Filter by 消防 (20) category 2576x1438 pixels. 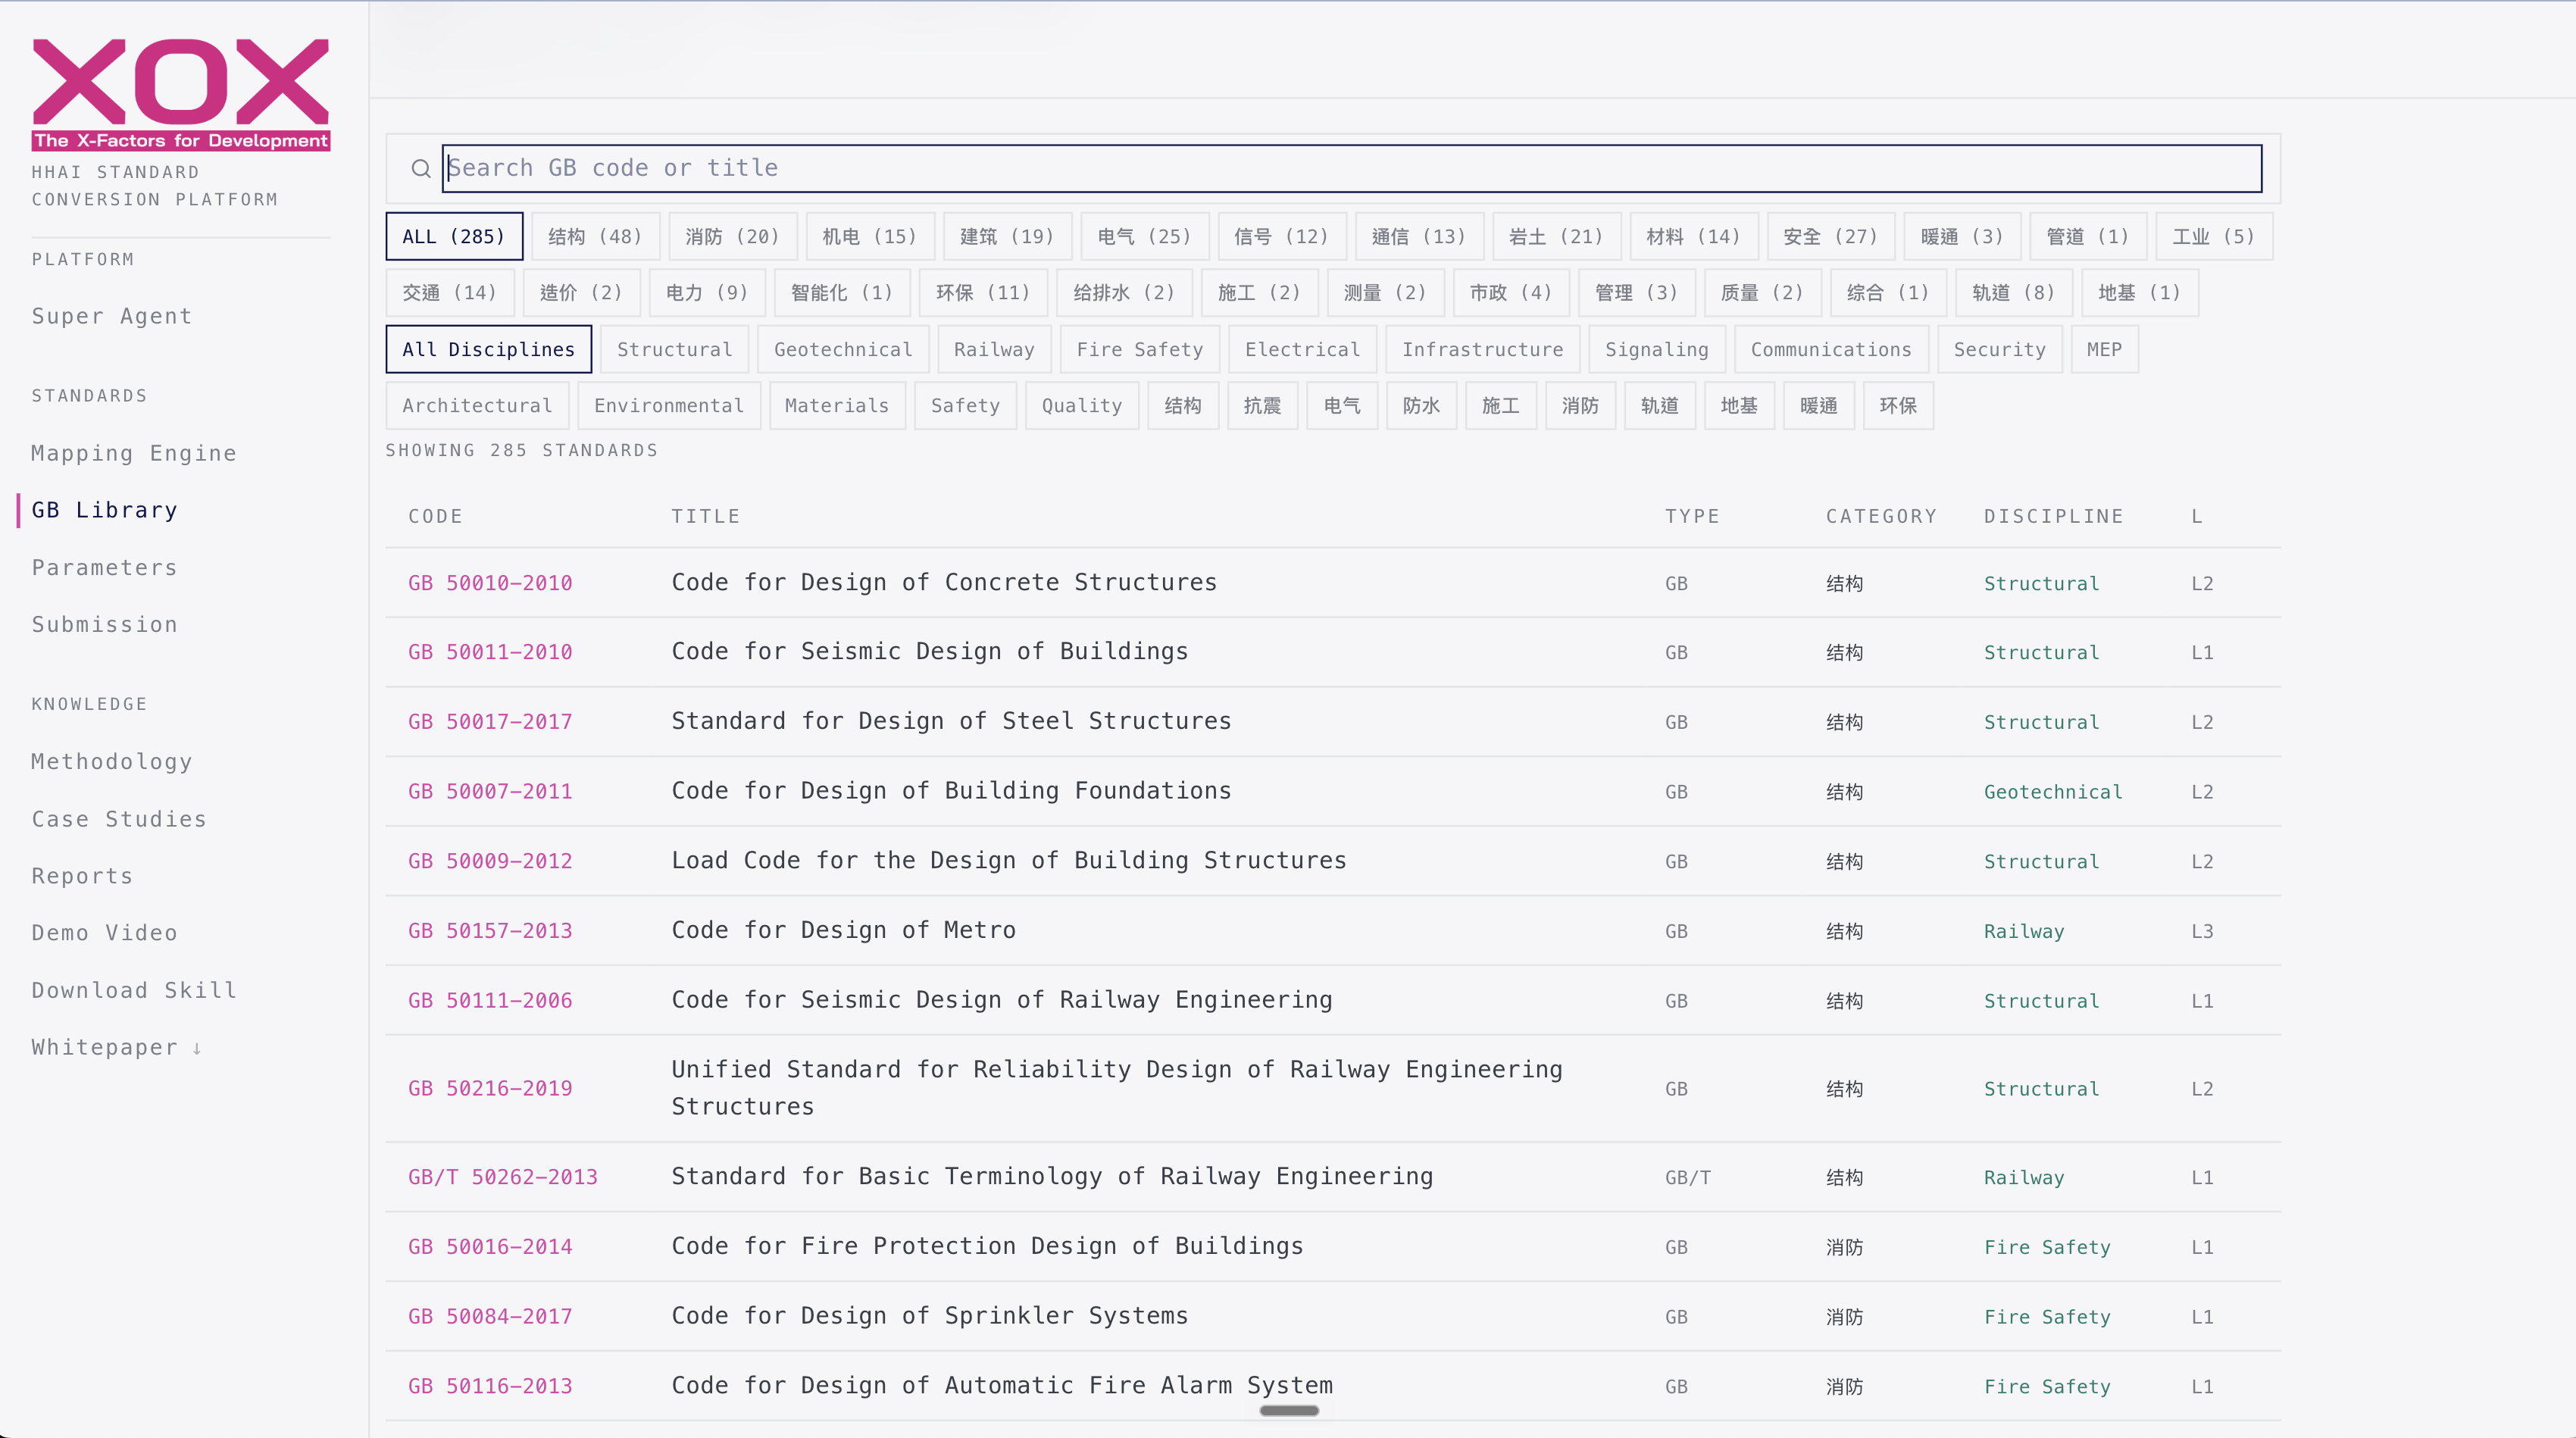[732, 237]
